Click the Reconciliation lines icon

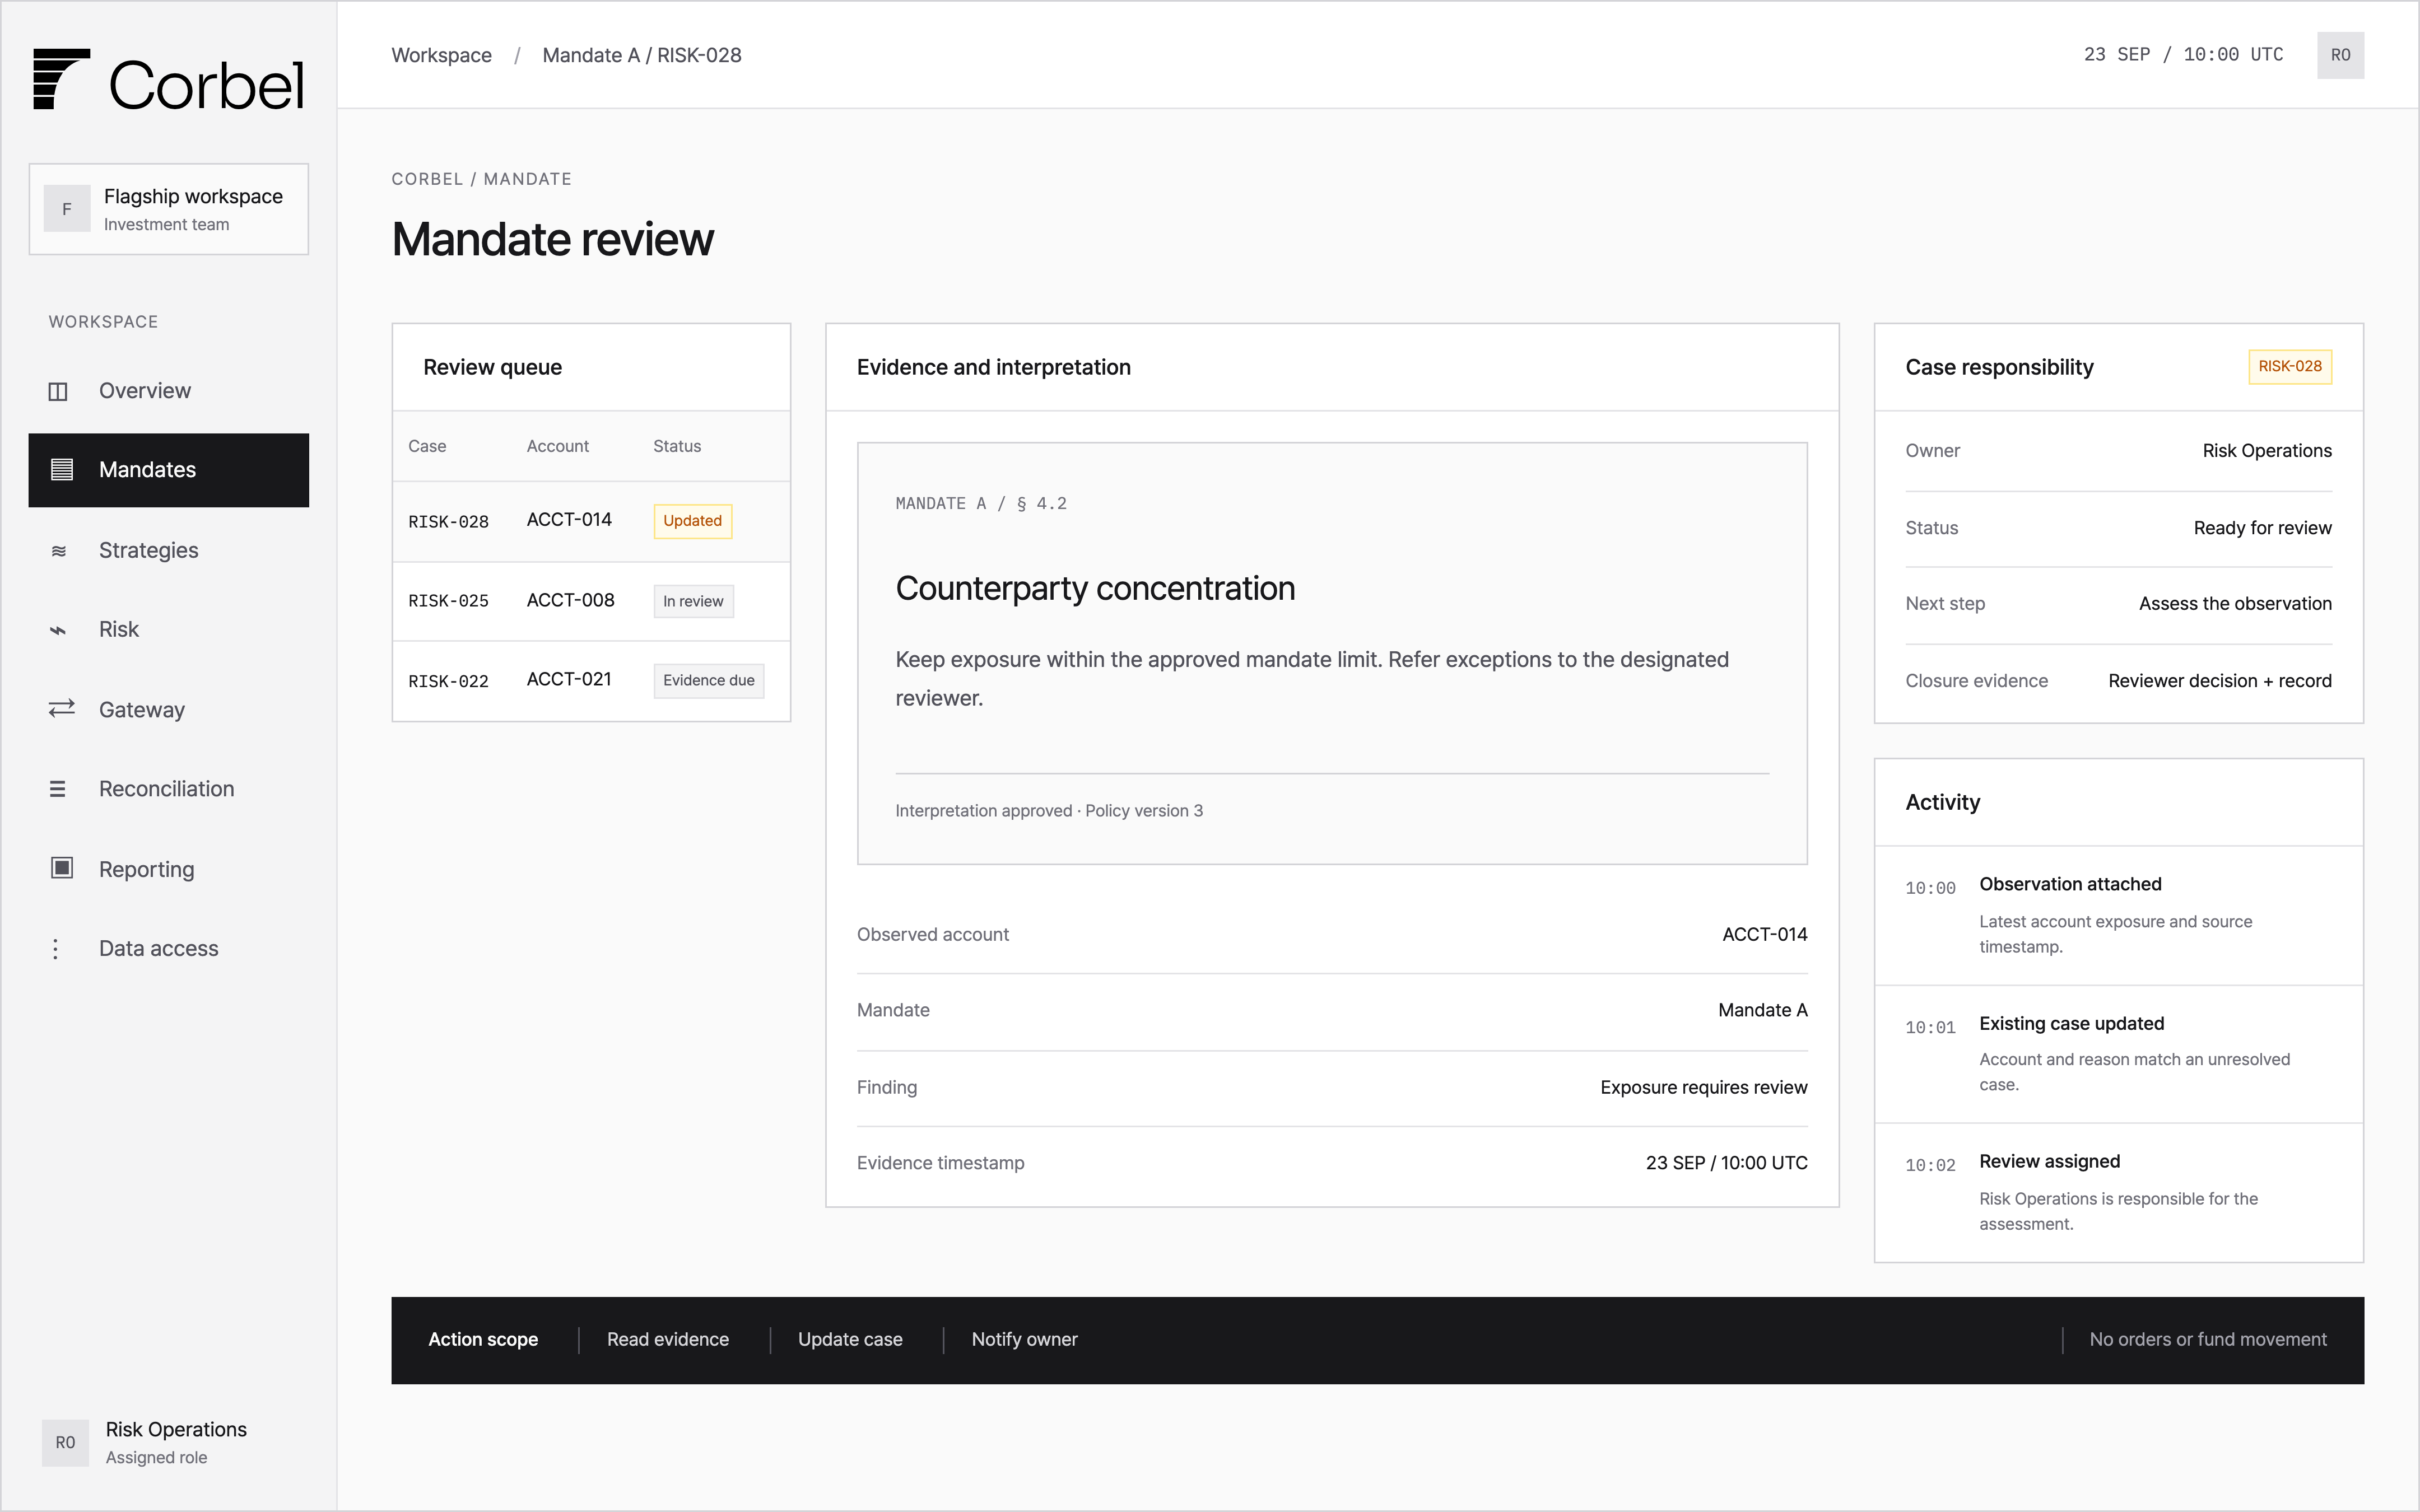click(58, 789)
